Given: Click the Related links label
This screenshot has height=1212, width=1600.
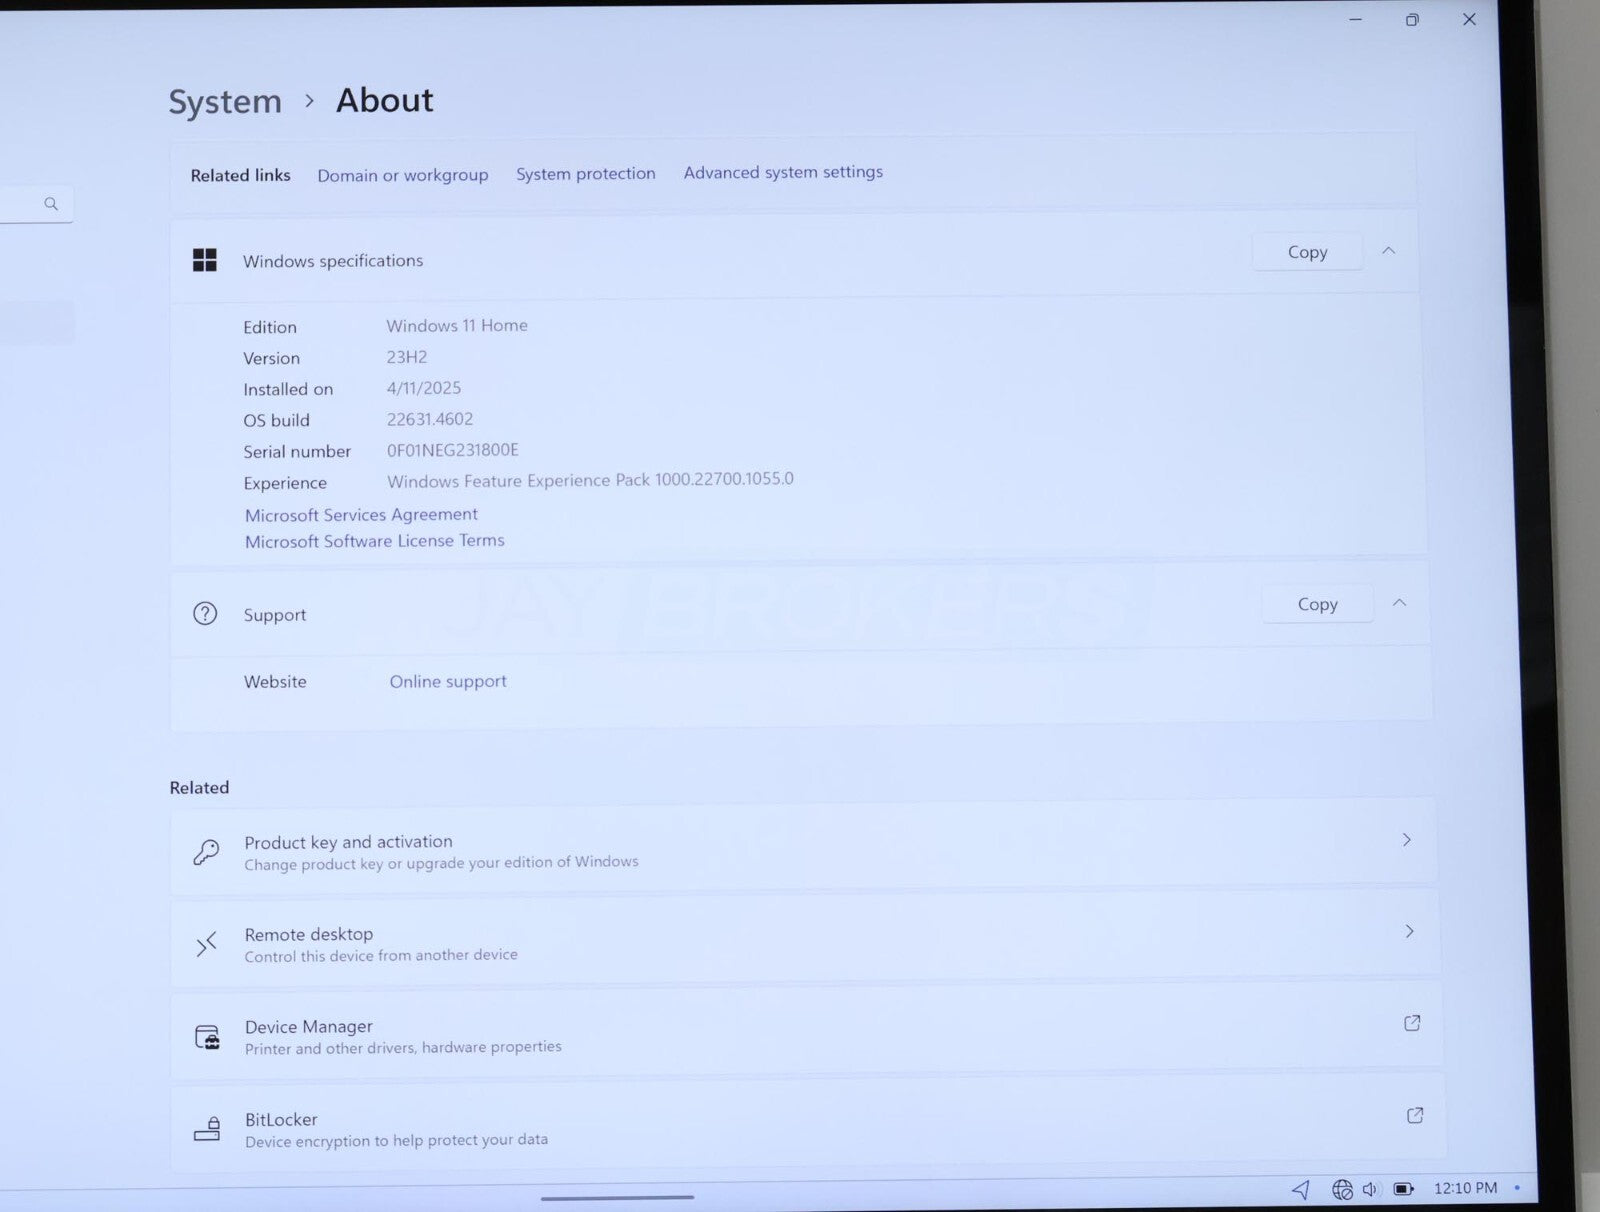Looking at the screenshot, I should pos(241,175).
